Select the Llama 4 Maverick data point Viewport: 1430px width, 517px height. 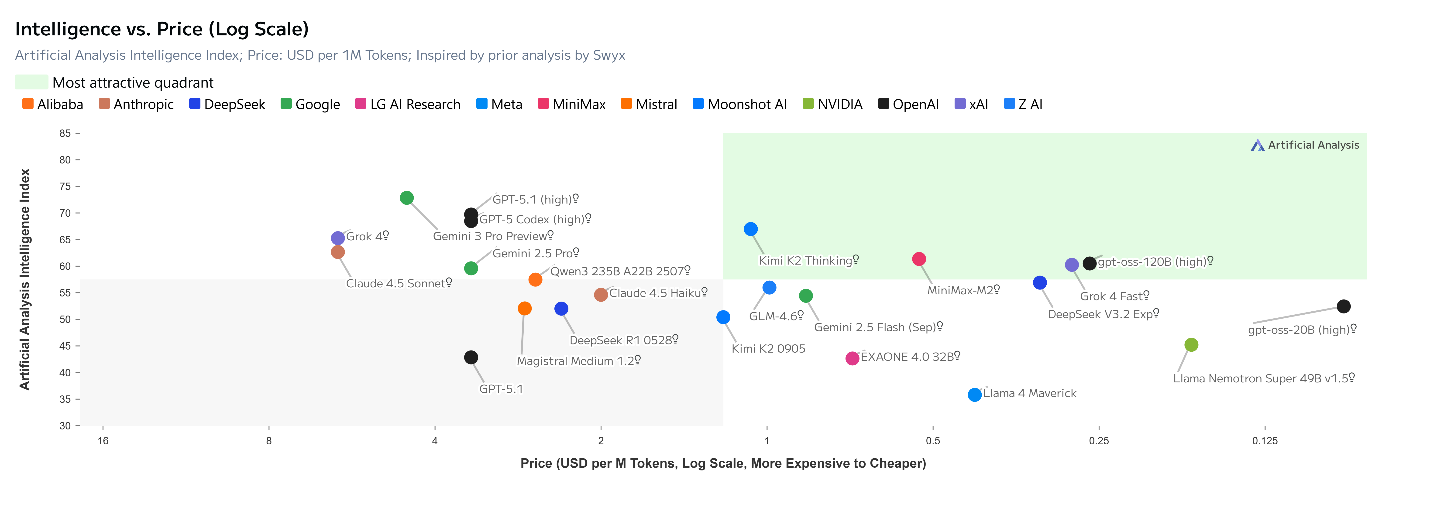975,395
